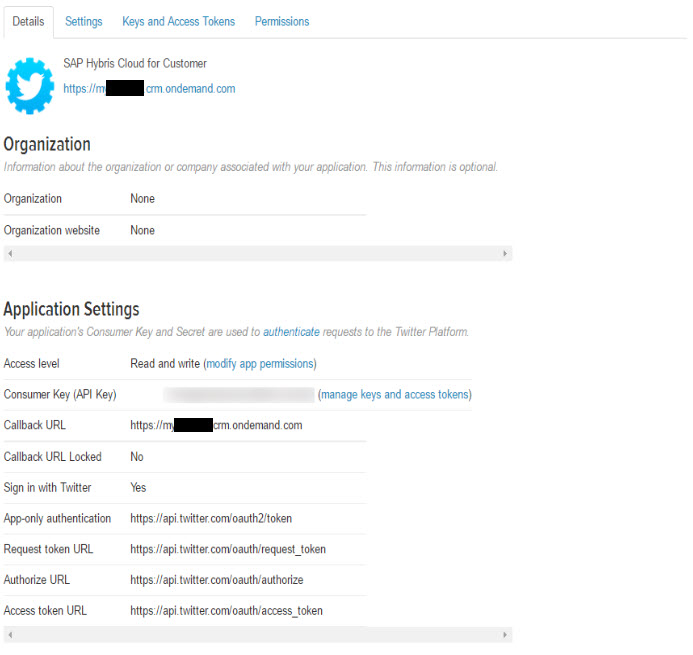Click the Application Settings heading
The image size is (693, 655).
[71, 309]
